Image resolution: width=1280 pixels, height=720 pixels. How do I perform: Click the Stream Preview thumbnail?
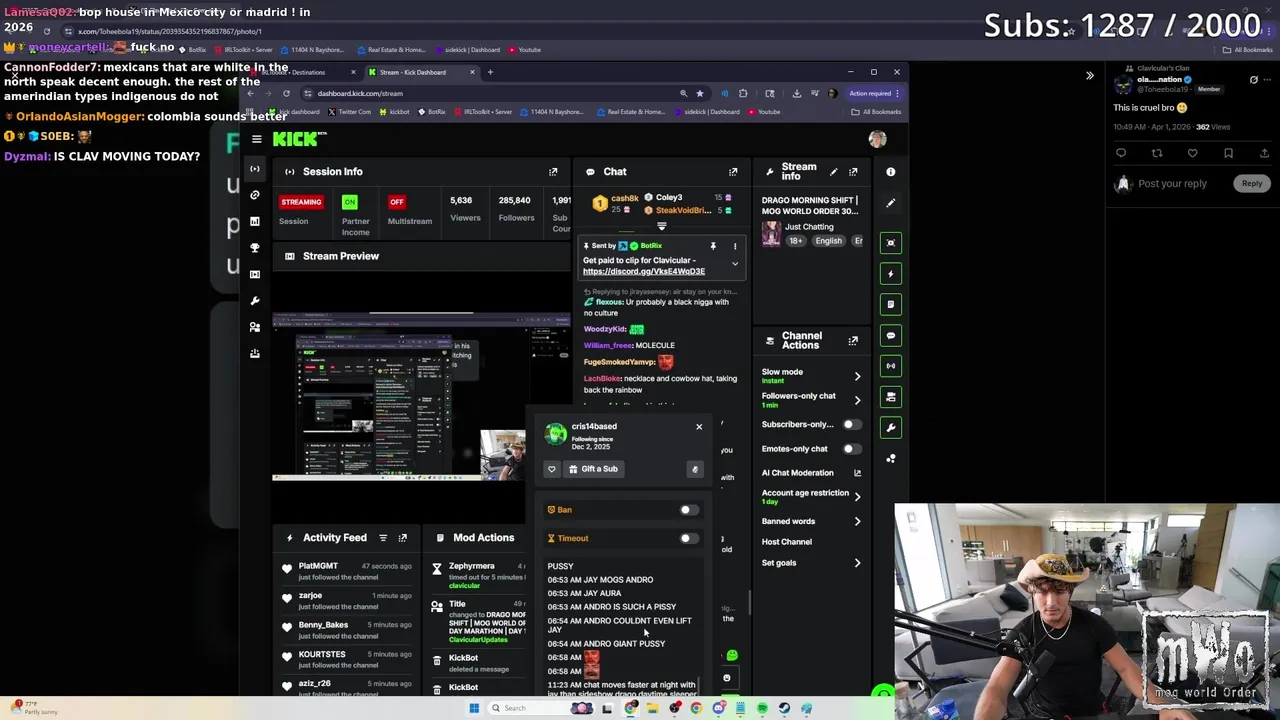pyautogui.click(x=420, y=397)
